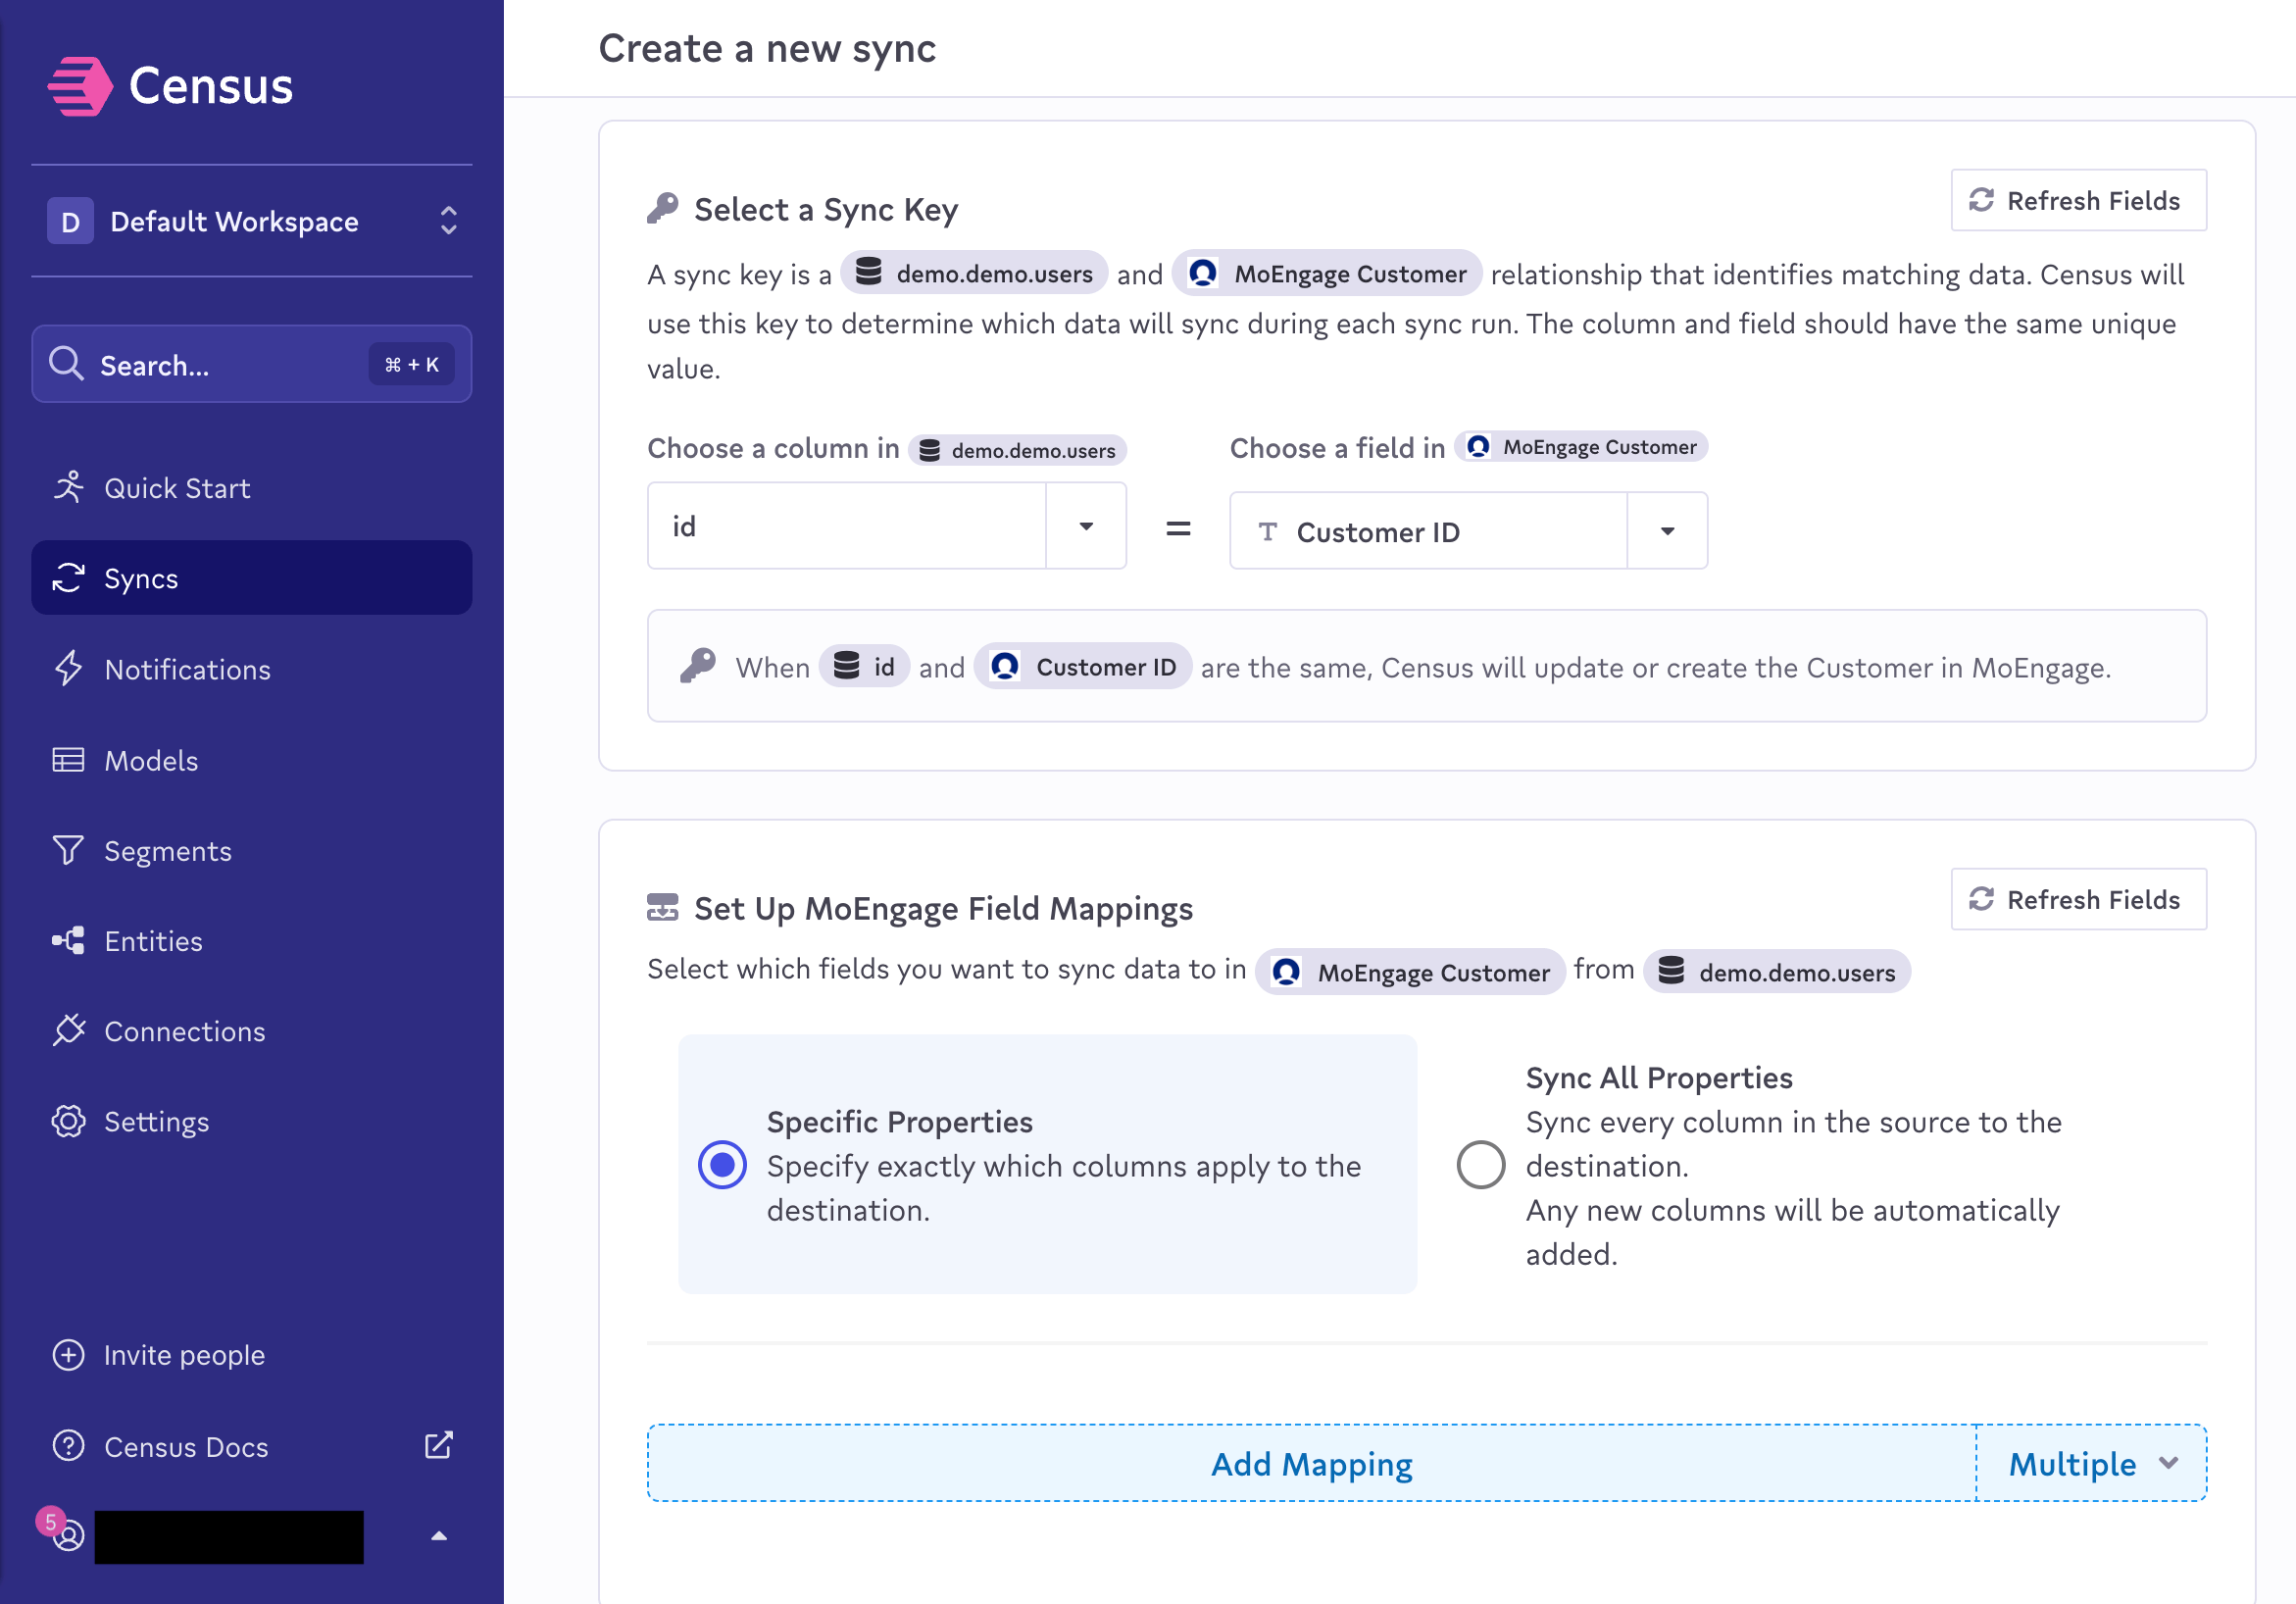Select the Specific Properties radio button
The image size is (2296, 1604).
pyautogui.click(x=722, y=1164)
